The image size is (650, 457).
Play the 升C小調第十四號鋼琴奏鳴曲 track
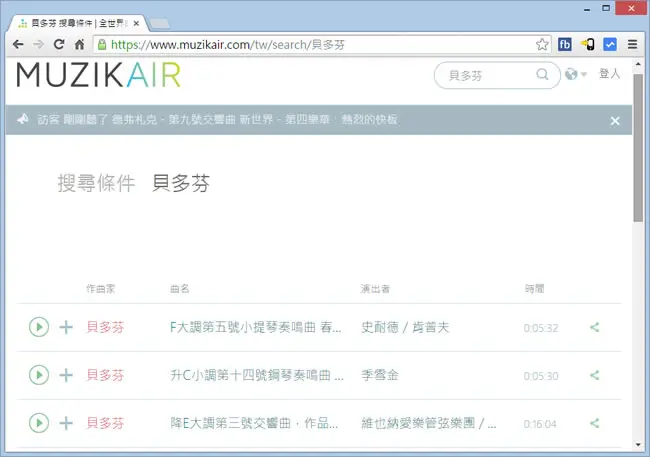[x=39, y=375]
